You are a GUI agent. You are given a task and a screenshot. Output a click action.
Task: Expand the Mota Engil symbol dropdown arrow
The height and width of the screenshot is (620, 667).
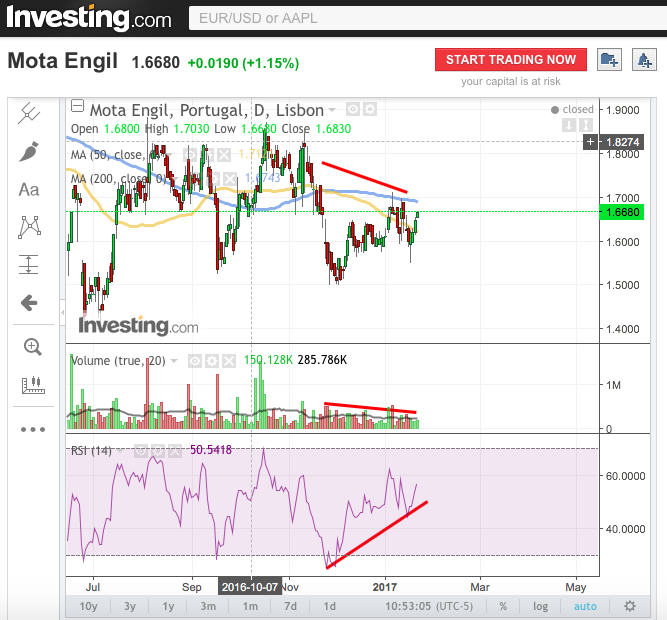[x=332, y=110]
